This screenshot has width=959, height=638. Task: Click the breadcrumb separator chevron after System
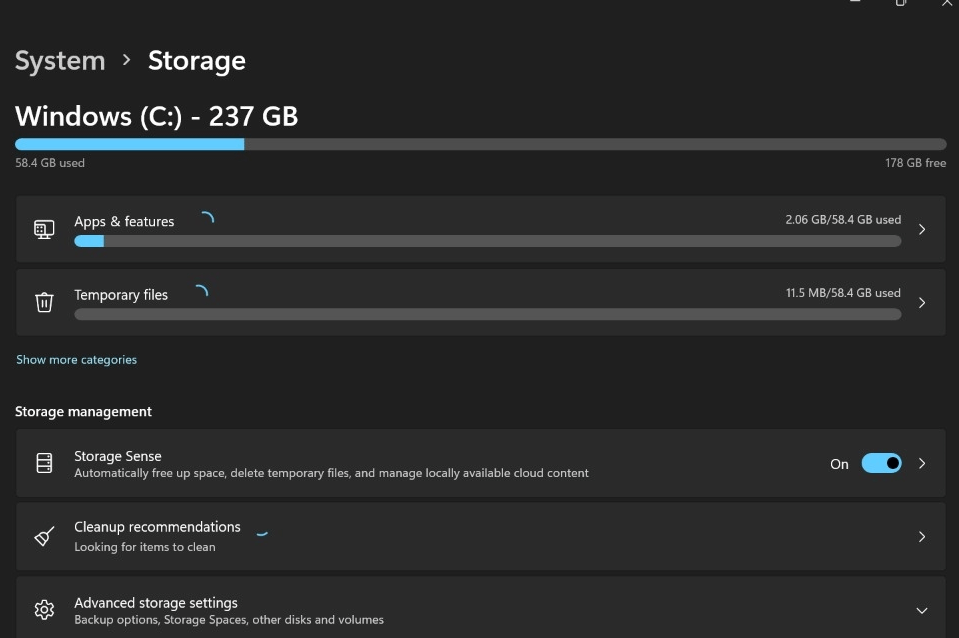click(127, 60)
